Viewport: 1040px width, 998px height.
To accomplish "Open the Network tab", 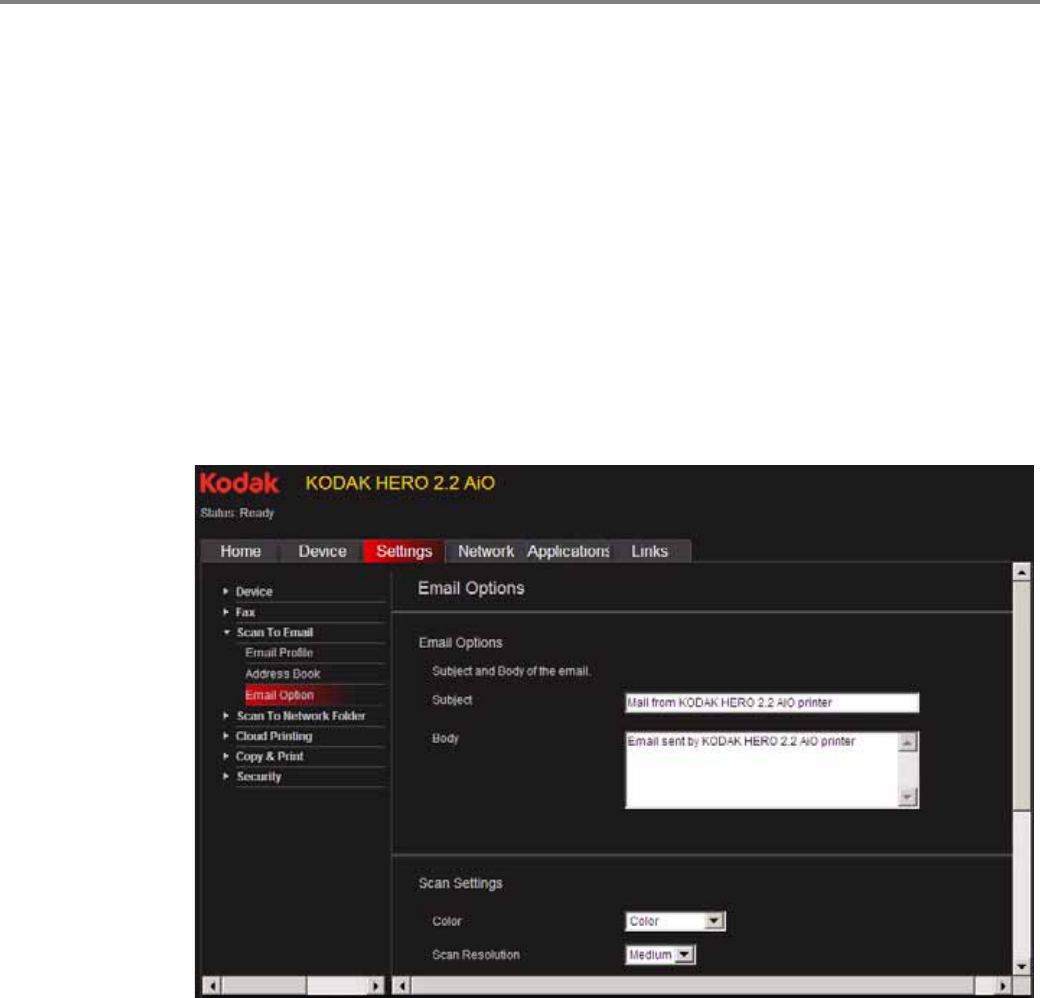I will [x=486, y=551].
